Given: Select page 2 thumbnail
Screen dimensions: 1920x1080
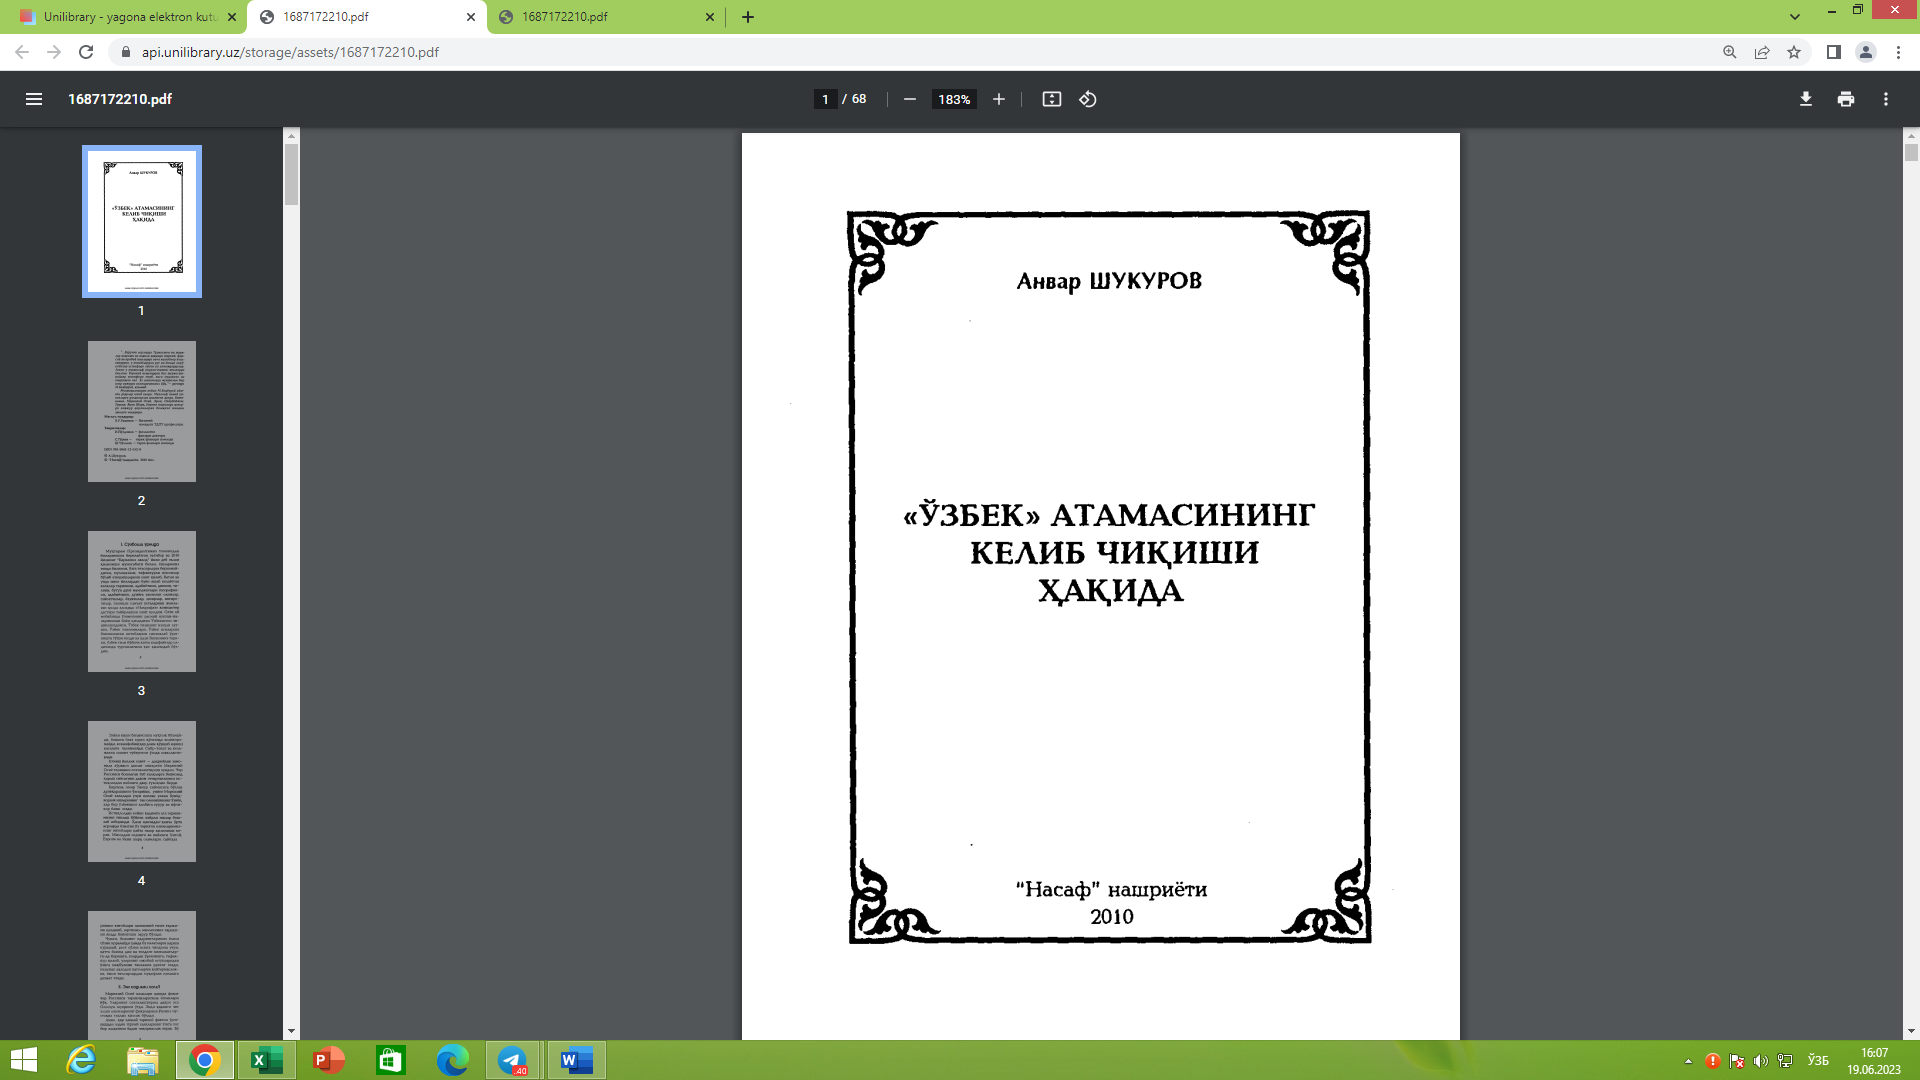Looking at the screenshot, I should pos(141,411).
